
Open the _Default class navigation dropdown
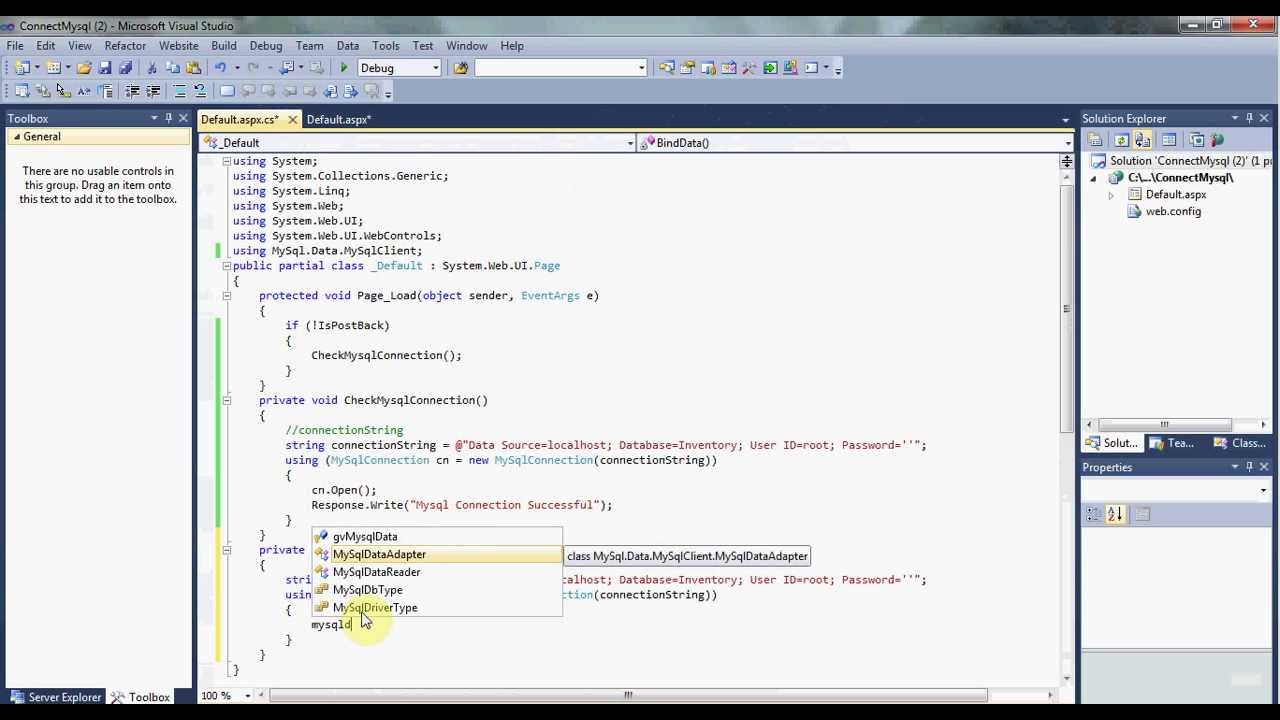[x=630, y=143]
